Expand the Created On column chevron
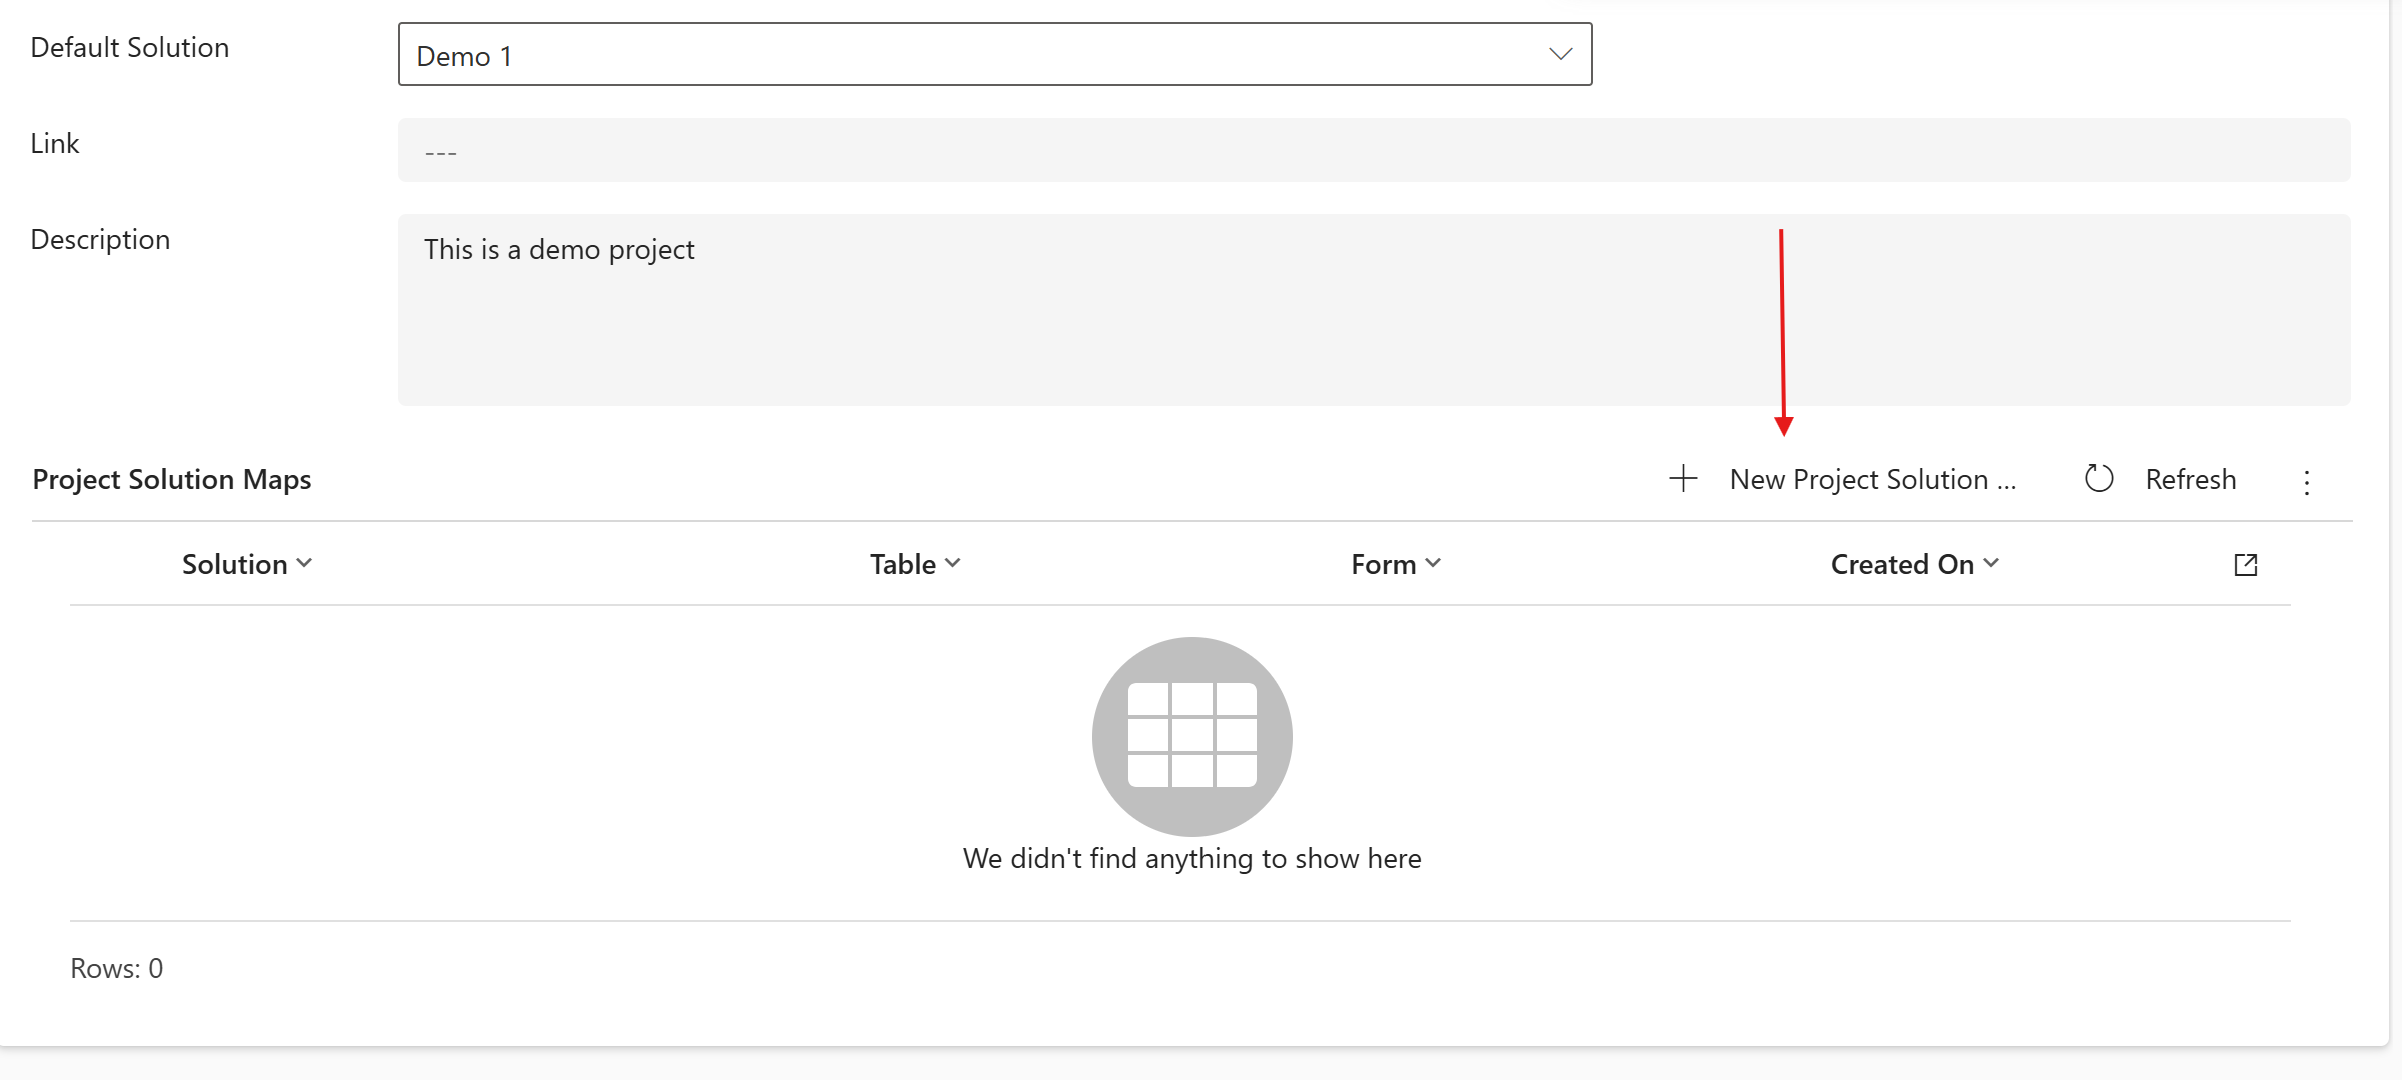This screenshot has width=2402, height=1080. click(1991, 563)
